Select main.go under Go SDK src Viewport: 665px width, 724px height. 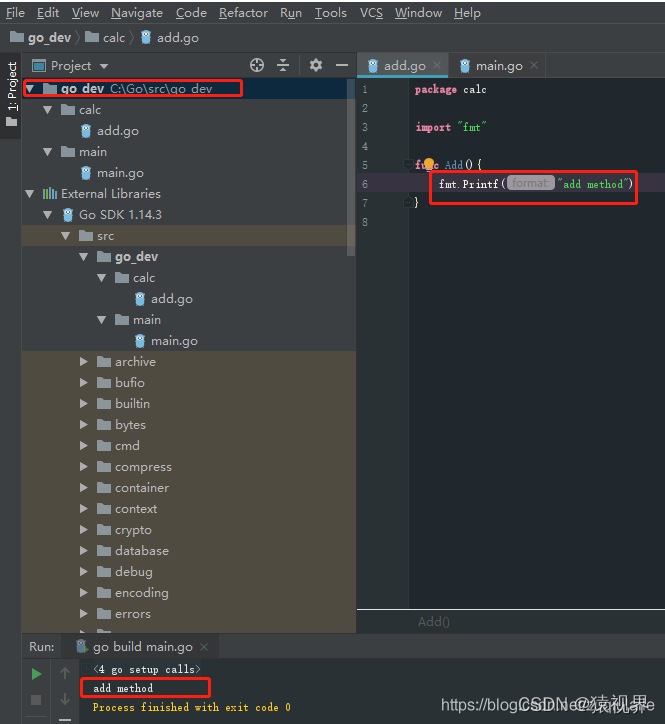pos(174,341)
